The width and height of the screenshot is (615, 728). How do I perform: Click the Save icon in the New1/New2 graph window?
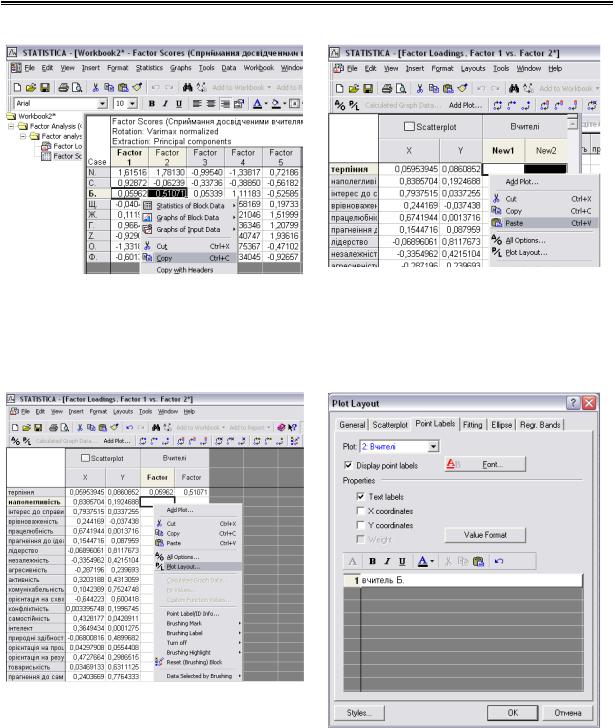368,88
